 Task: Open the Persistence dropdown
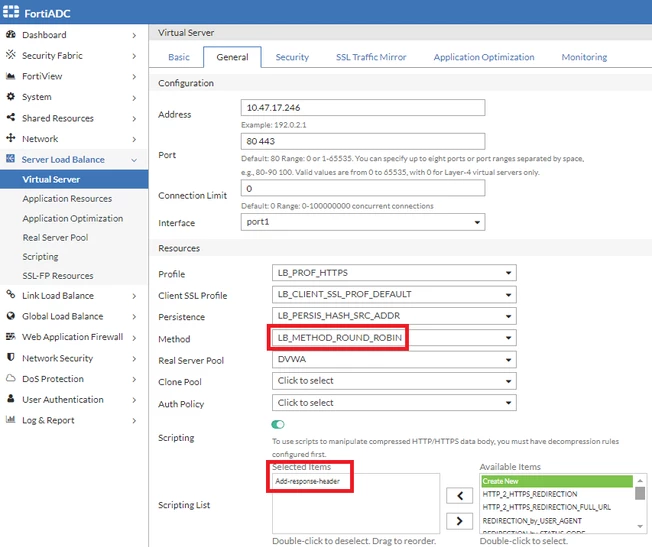394,316
